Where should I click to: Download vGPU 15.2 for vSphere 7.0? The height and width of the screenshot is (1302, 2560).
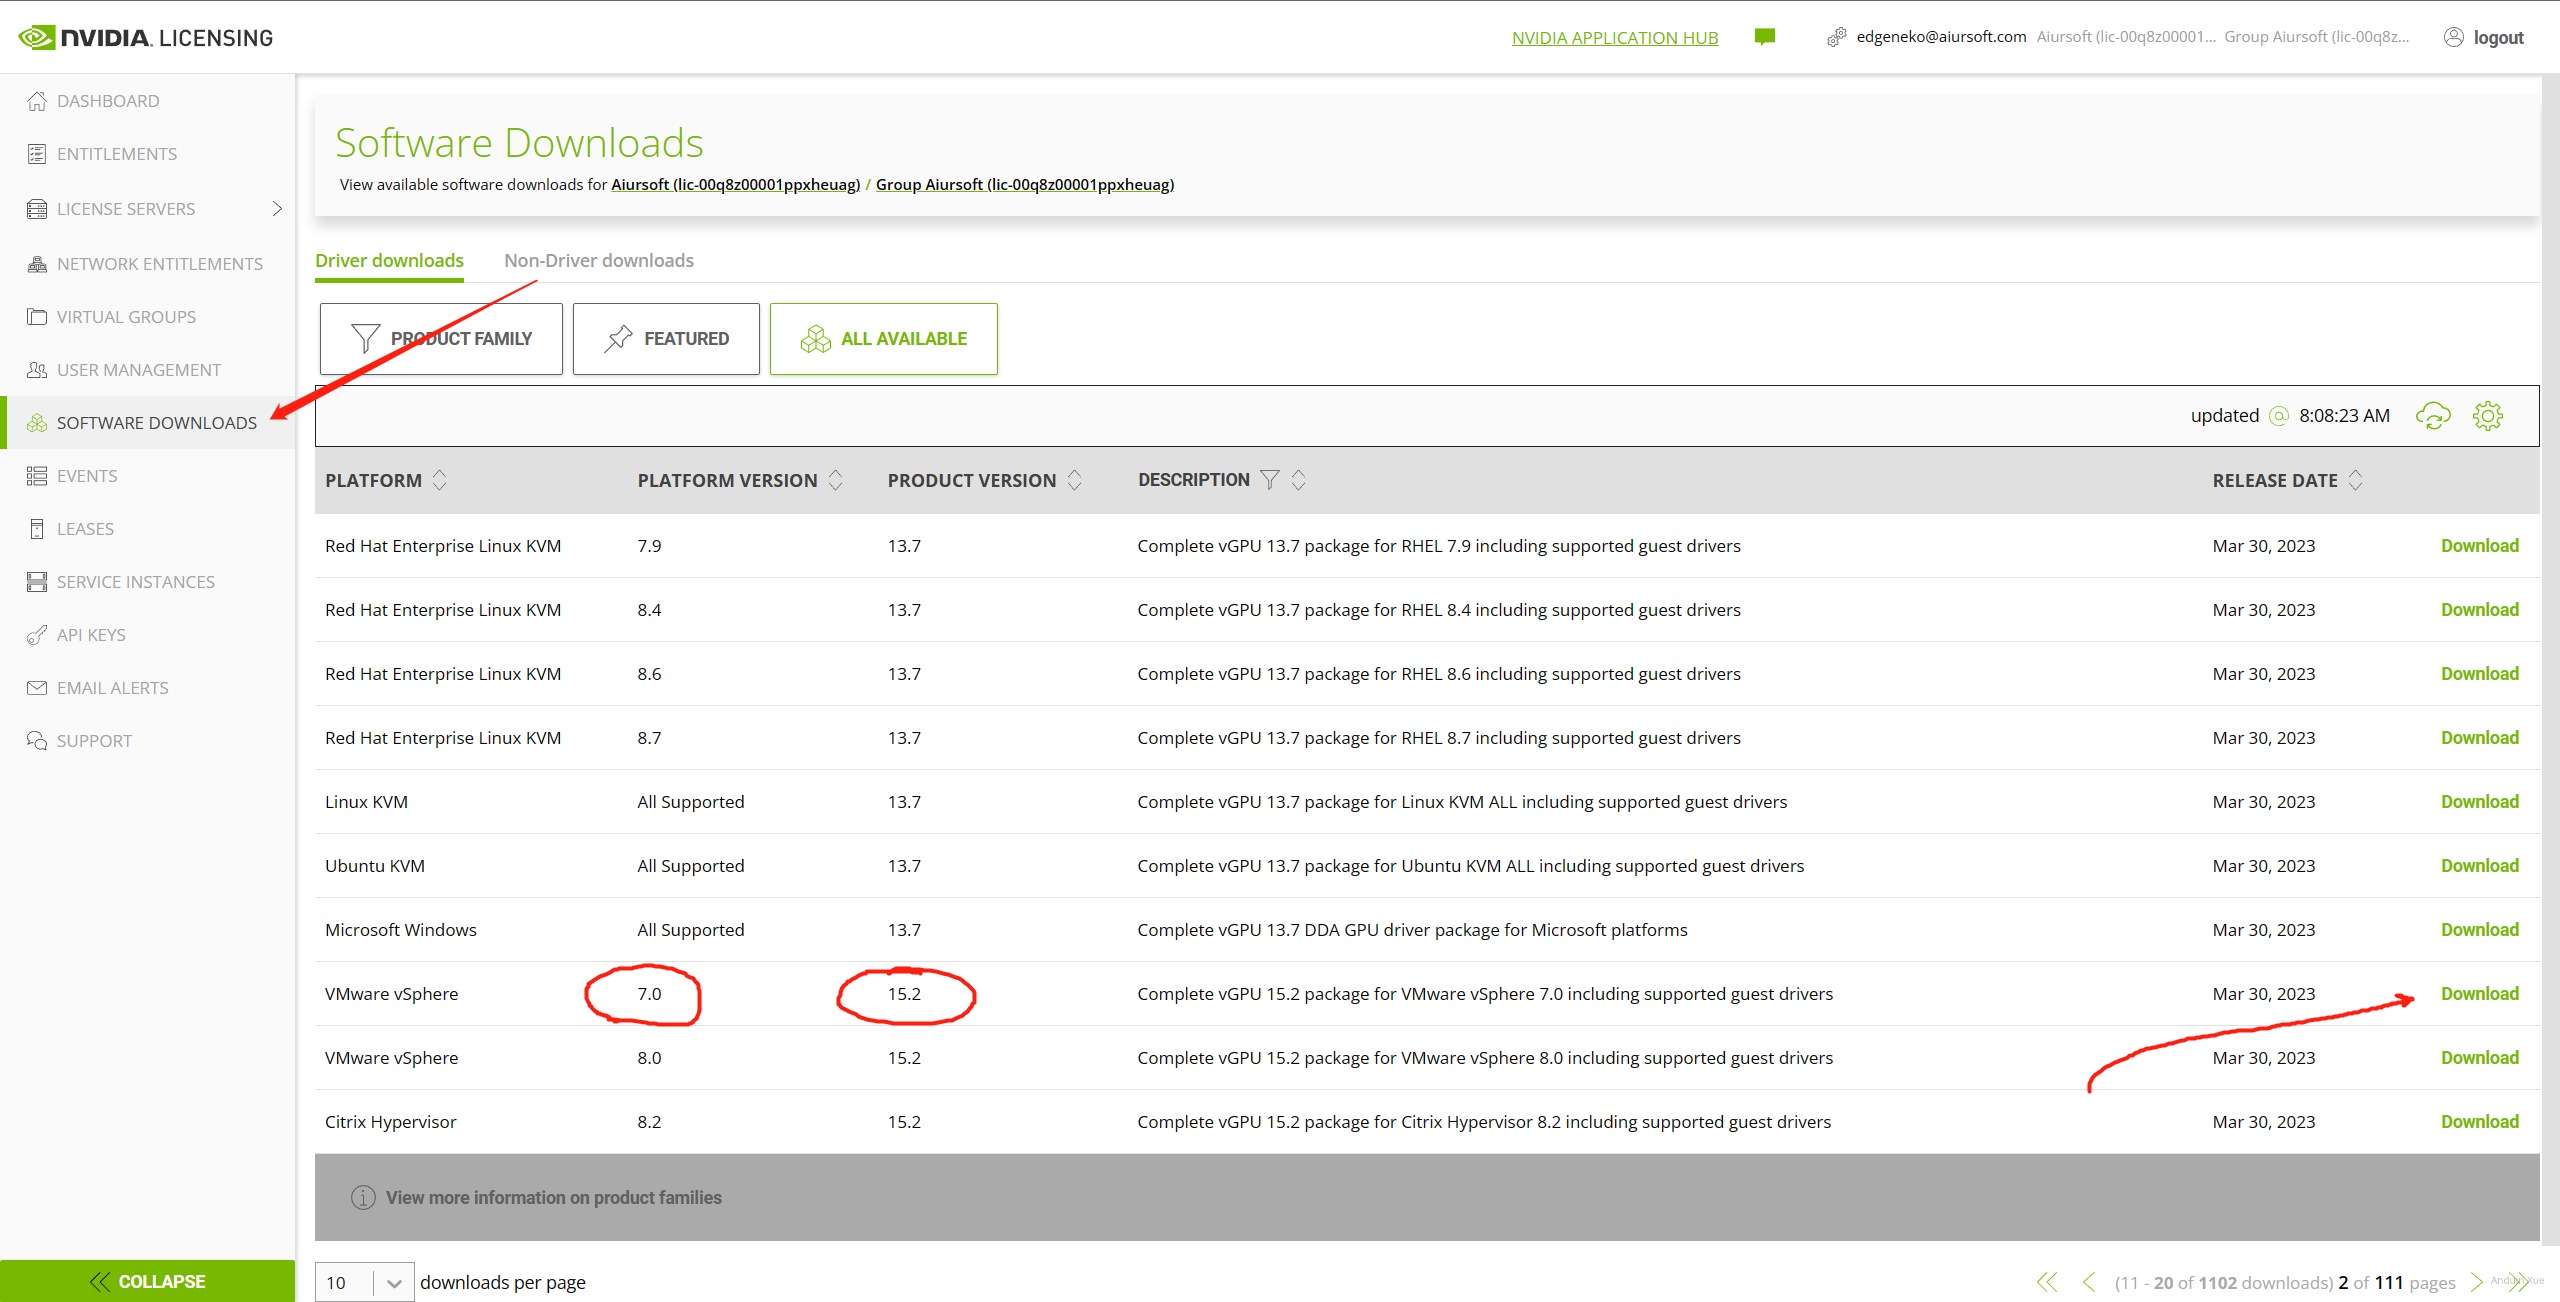click(x=2479, y=994)
